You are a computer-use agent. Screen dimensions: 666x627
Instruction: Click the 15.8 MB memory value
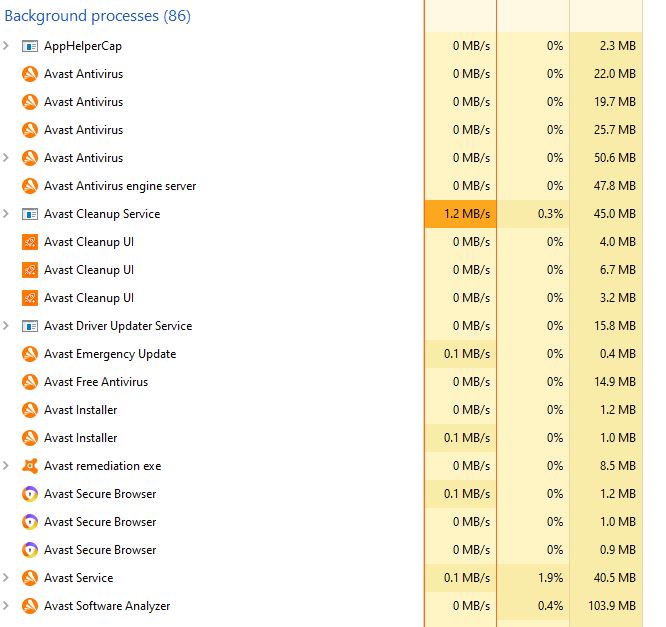click(x=615, y=326)
